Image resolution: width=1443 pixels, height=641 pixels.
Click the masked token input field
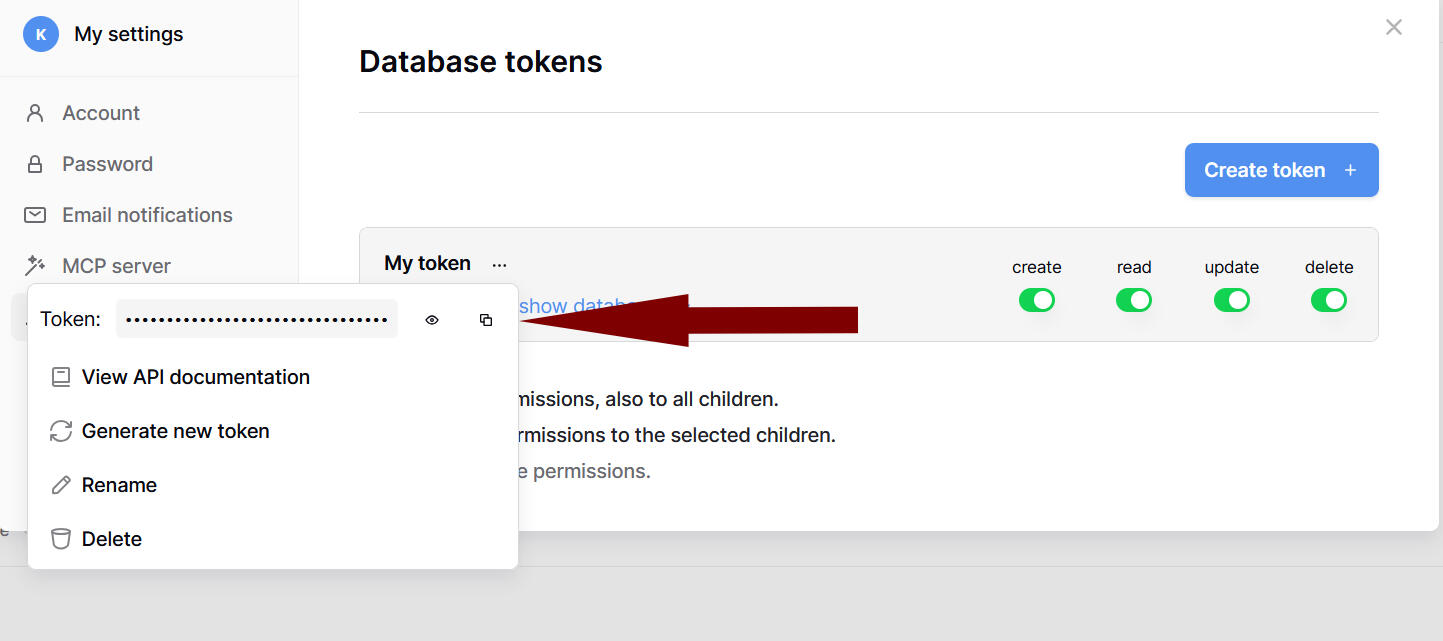pyautogui.click(x=257, y=319)
